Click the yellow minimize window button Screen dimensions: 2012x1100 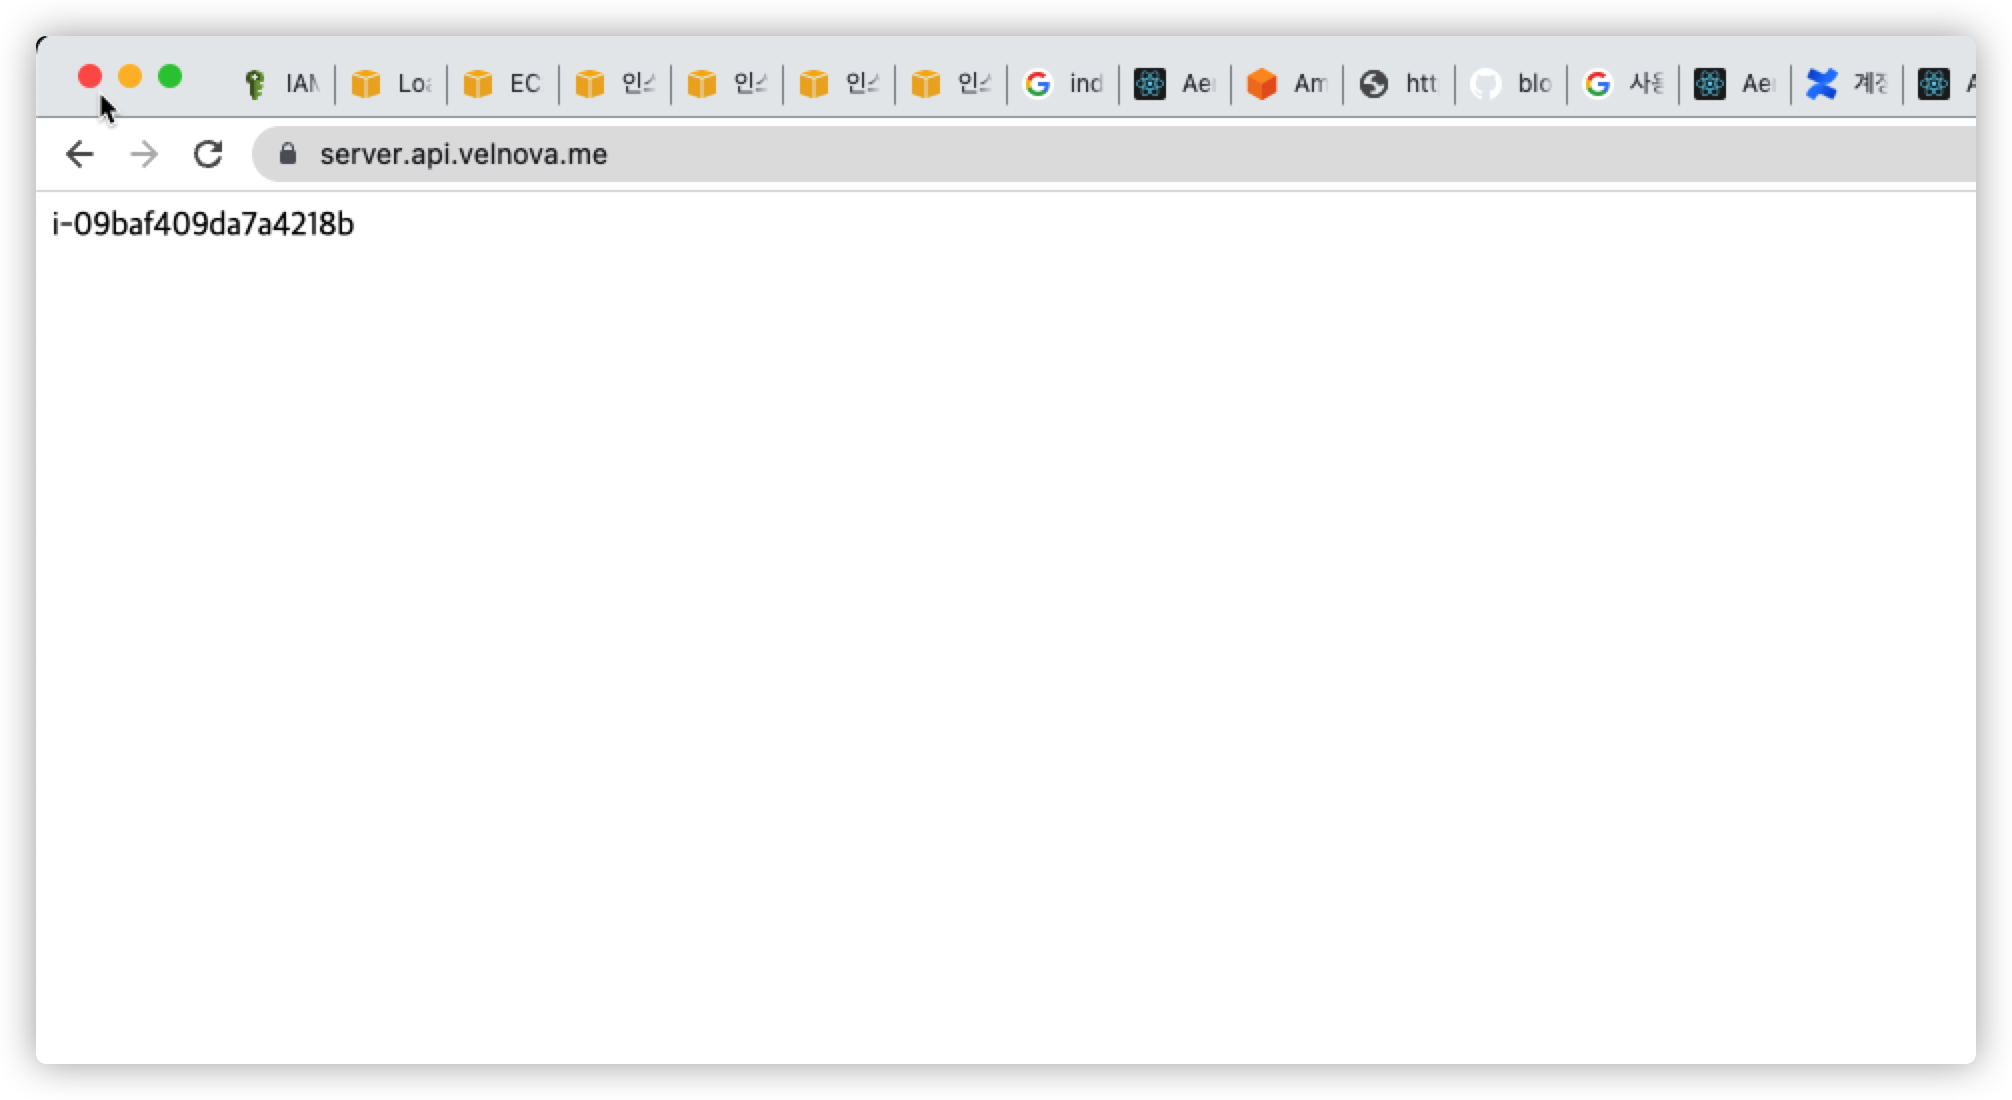[130, 77]
